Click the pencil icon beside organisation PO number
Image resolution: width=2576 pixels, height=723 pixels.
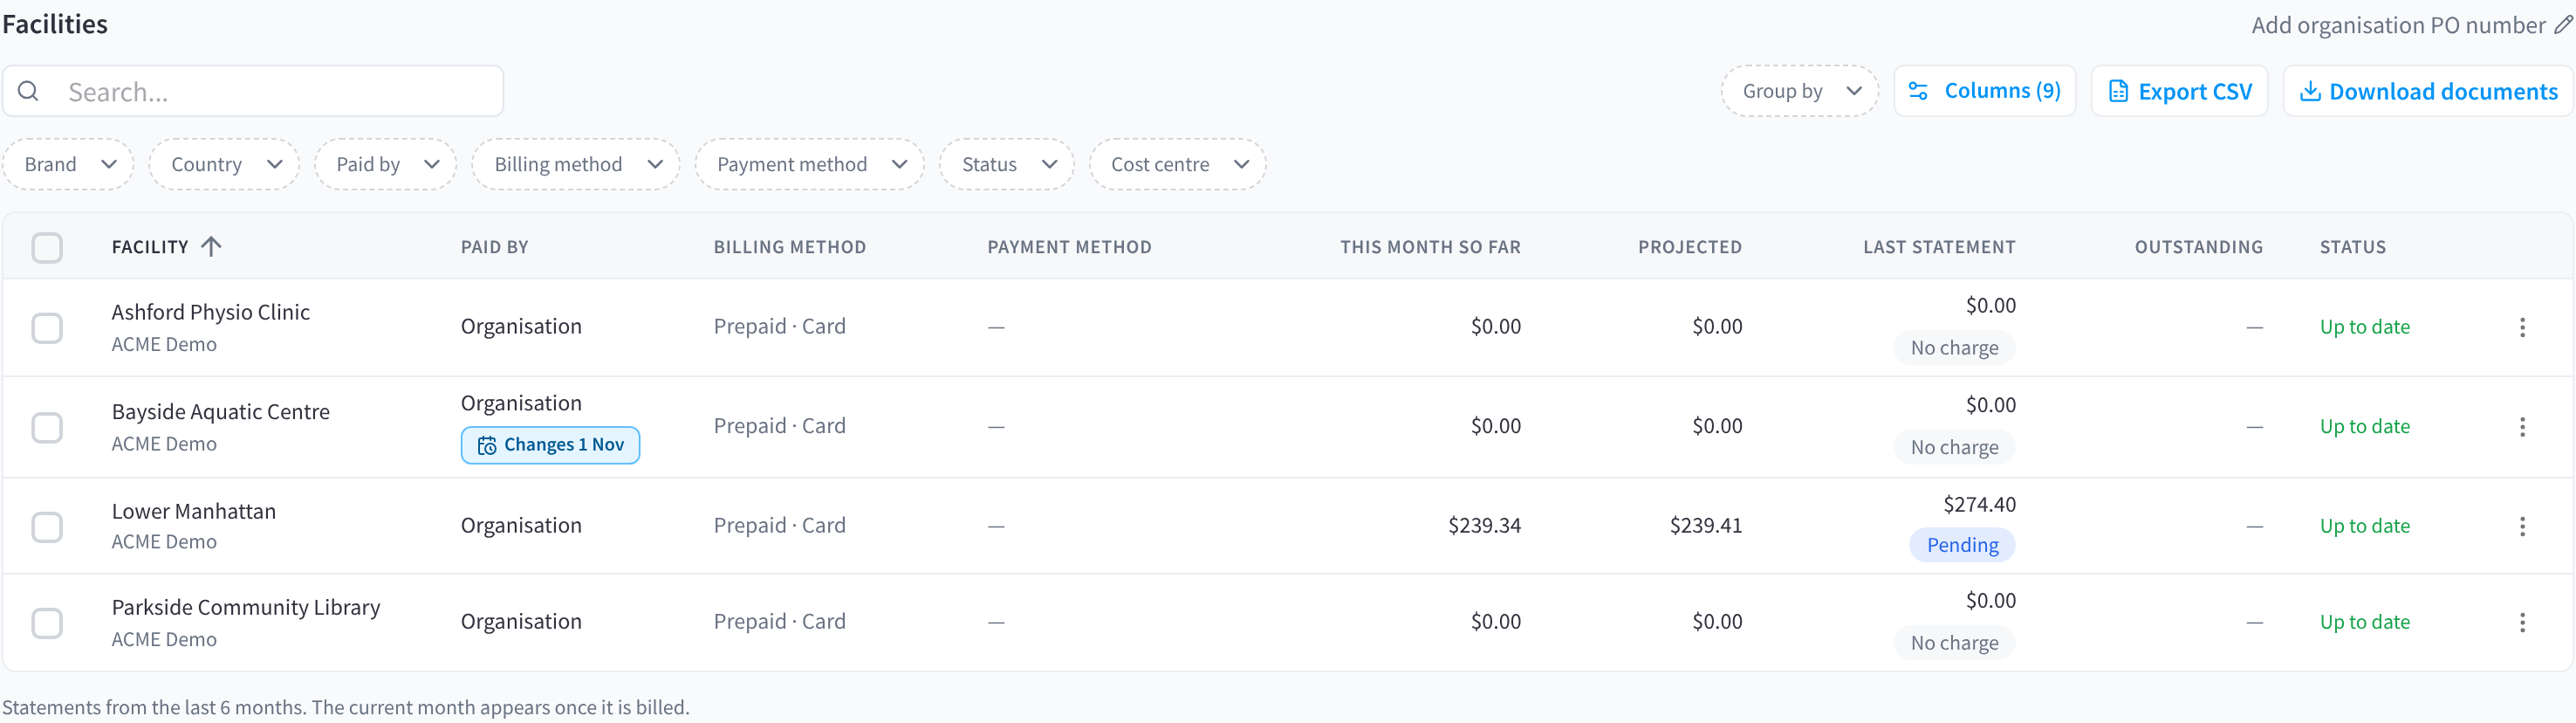[x=2563, y=25]
